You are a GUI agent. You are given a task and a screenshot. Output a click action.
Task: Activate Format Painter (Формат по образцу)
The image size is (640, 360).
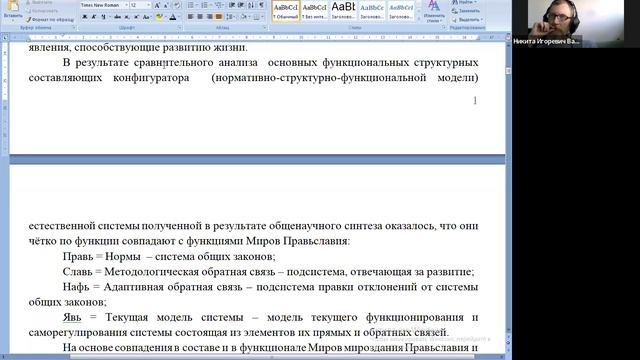[x=50, y=20]
